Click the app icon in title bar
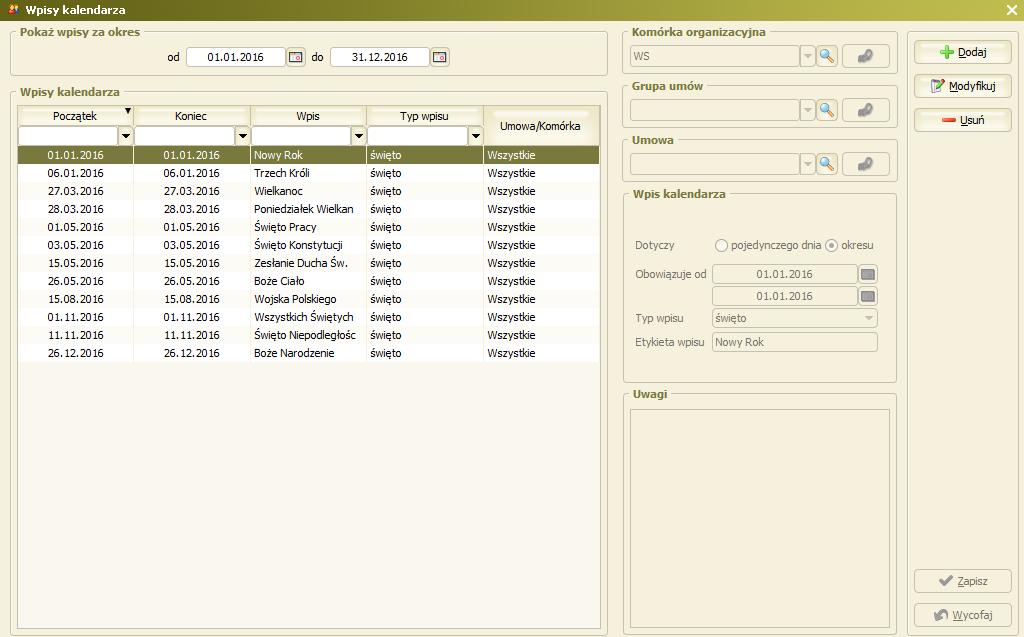 [x=13, y=10]
